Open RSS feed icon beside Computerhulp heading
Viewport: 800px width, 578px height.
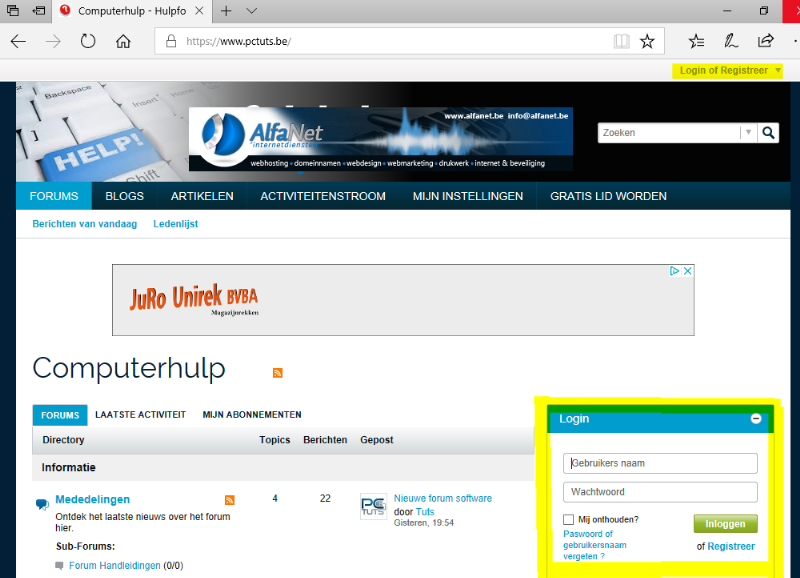pos(278,372)
